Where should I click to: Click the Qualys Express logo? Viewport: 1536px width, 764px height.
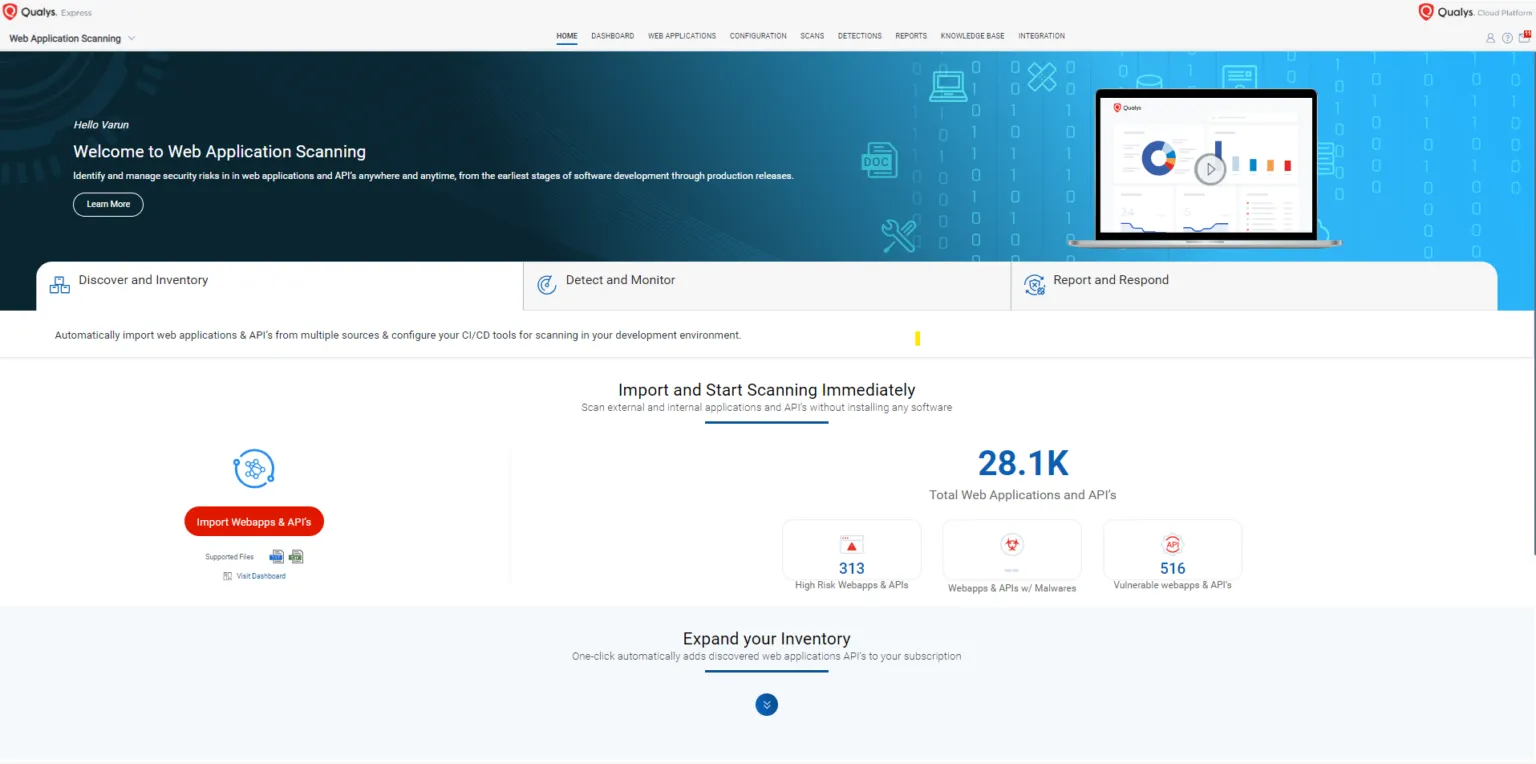click(47, 12)
